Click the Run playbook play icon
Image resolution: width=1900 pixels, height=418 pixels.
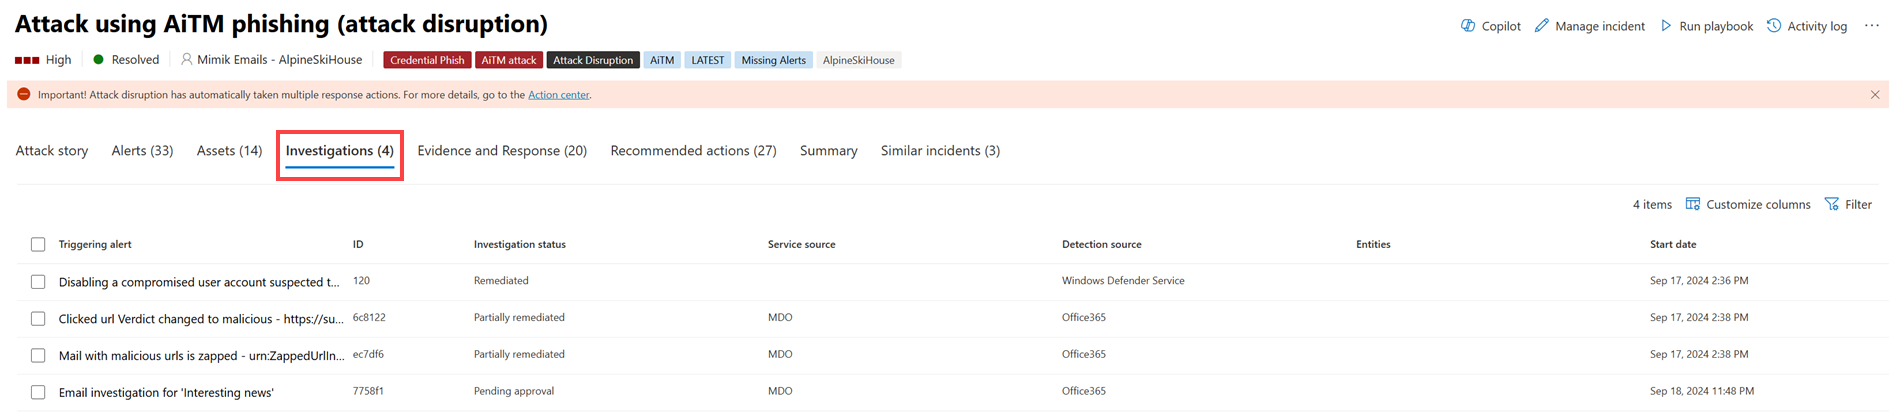point(1666,26)
